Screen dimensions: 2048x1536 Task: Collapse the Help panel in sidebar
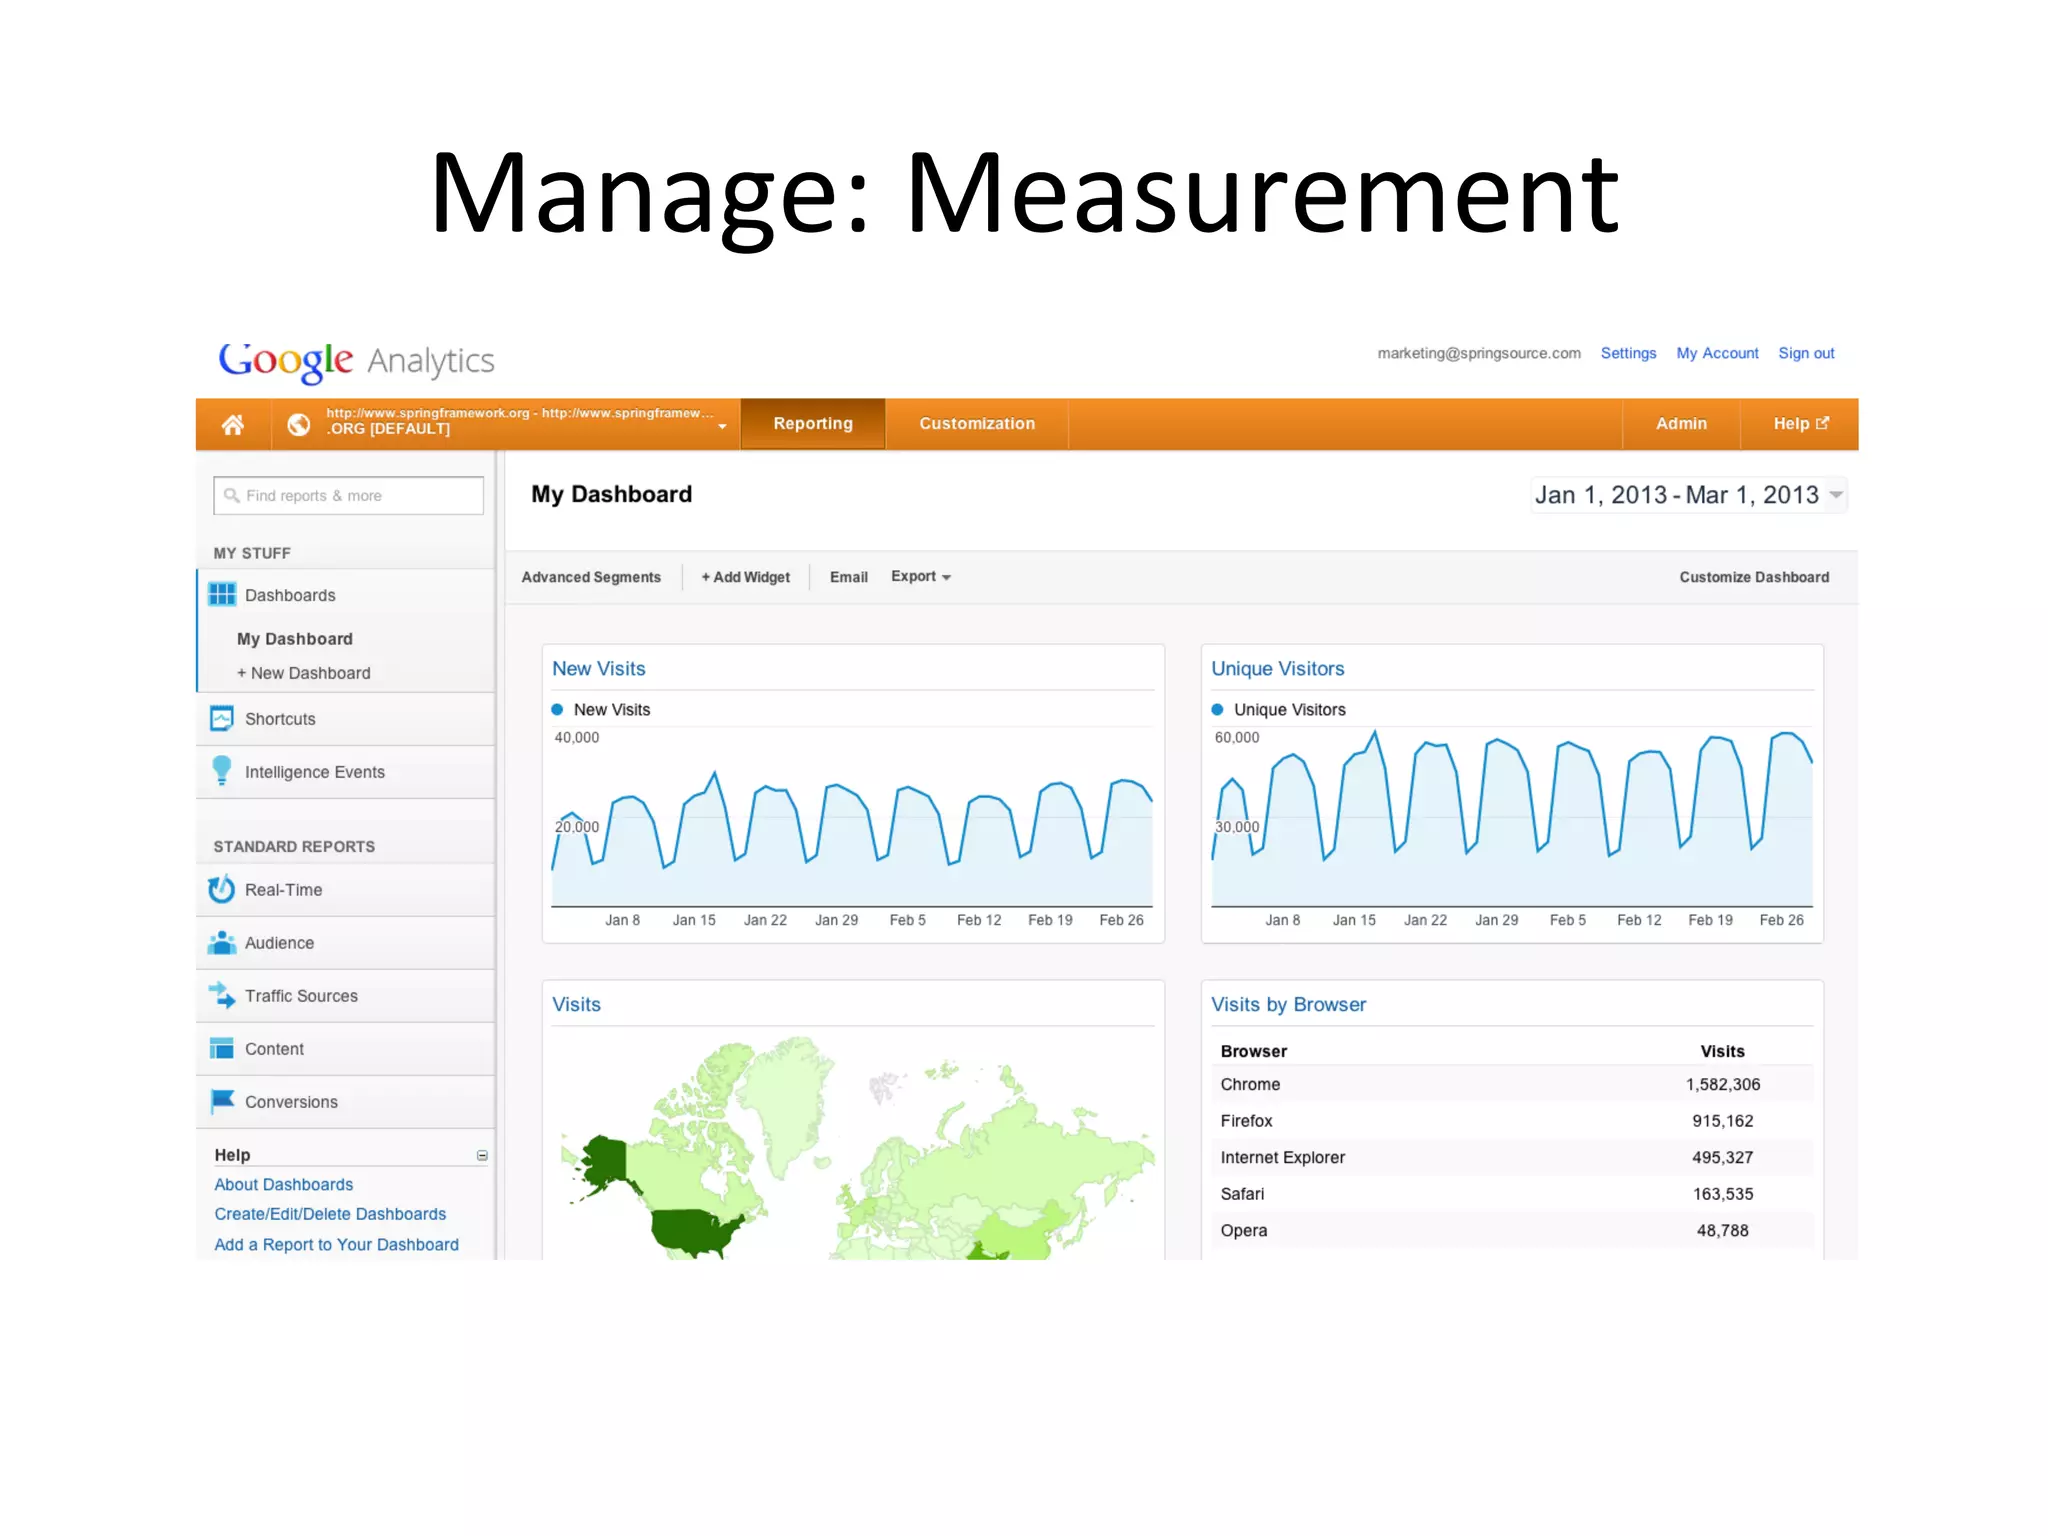pyautogui.click(x=482, y=1155)
